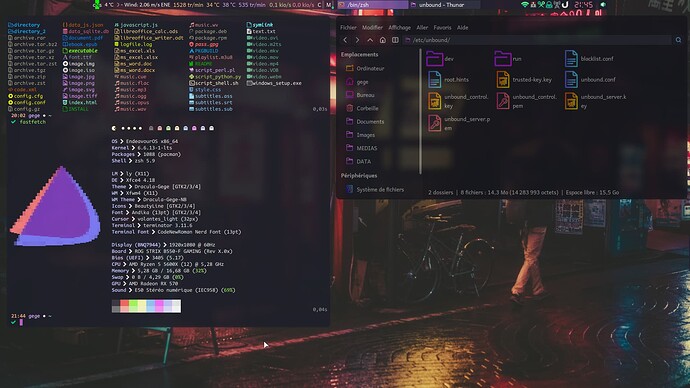The width and height of the screenshot is (690, 388).
Task: Open Ordinateur in Thunar sidebar
Action: pyautogui.click(x=365, y=69)
